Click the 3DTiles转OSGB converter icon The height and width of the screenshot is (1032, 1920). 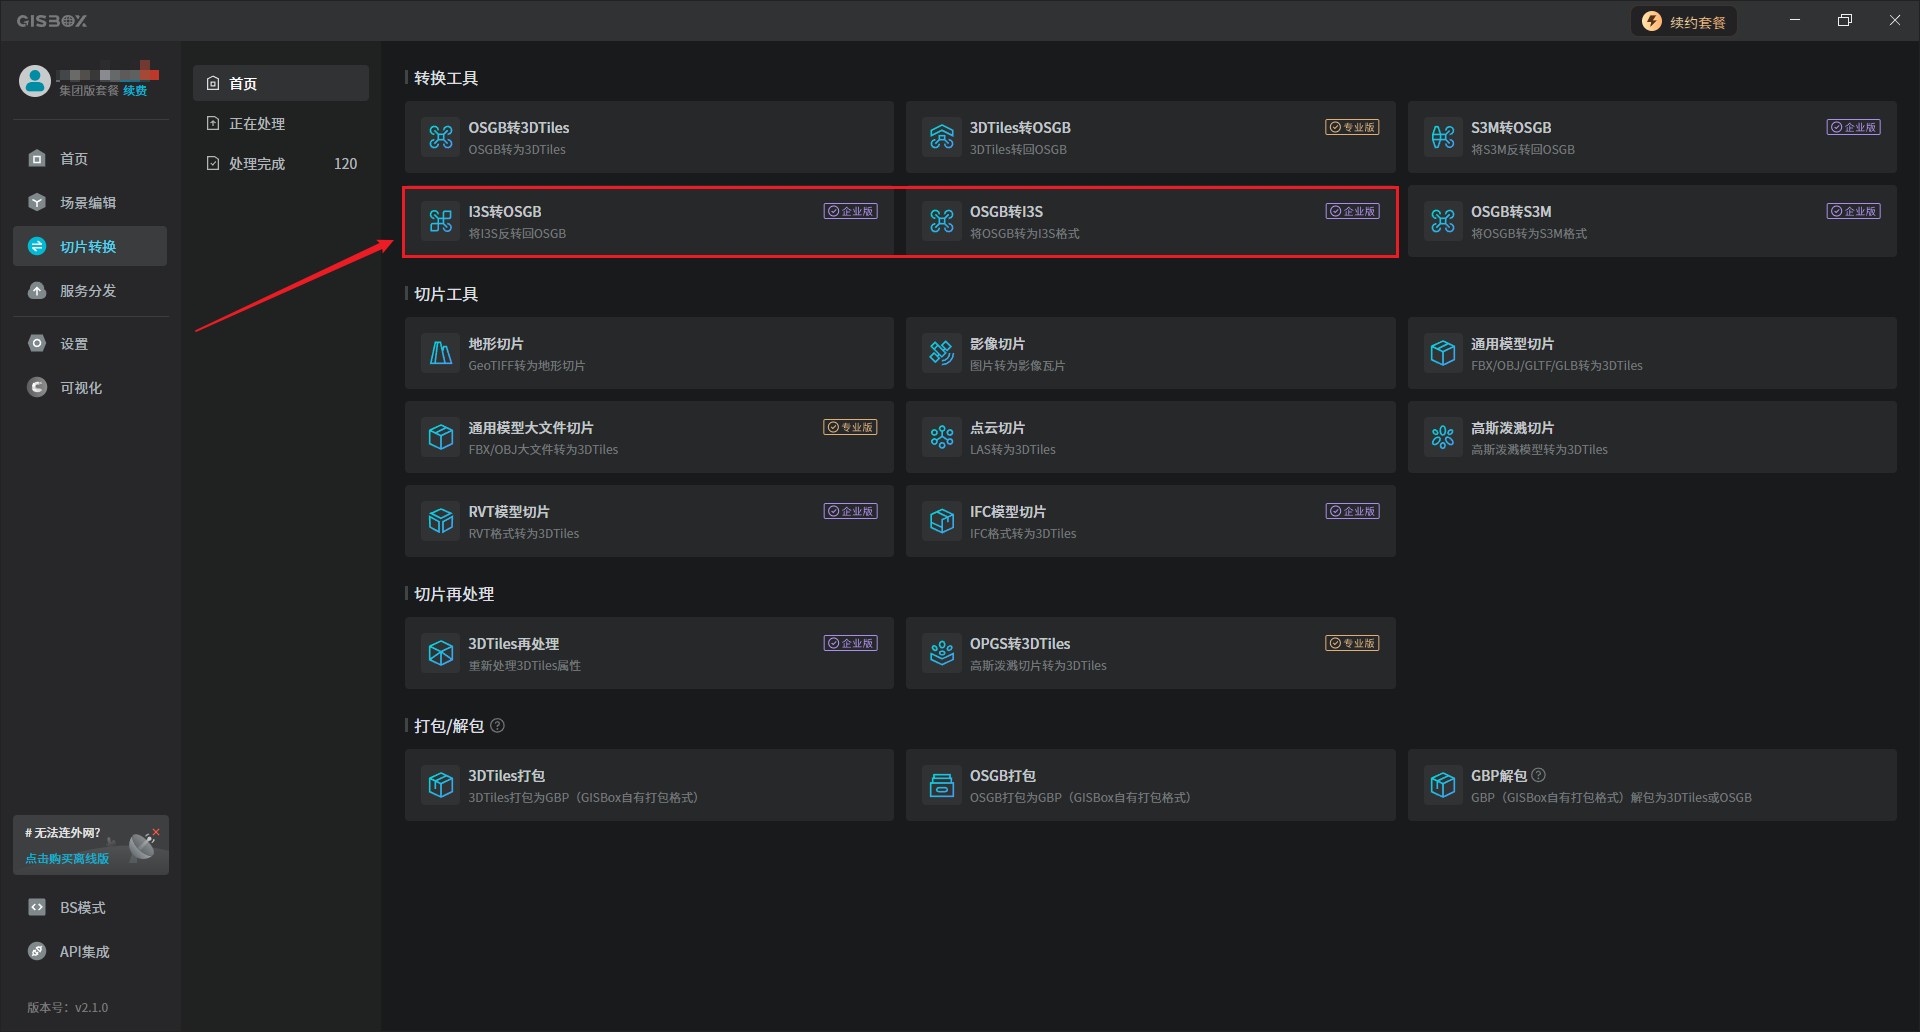click(942, 137)
